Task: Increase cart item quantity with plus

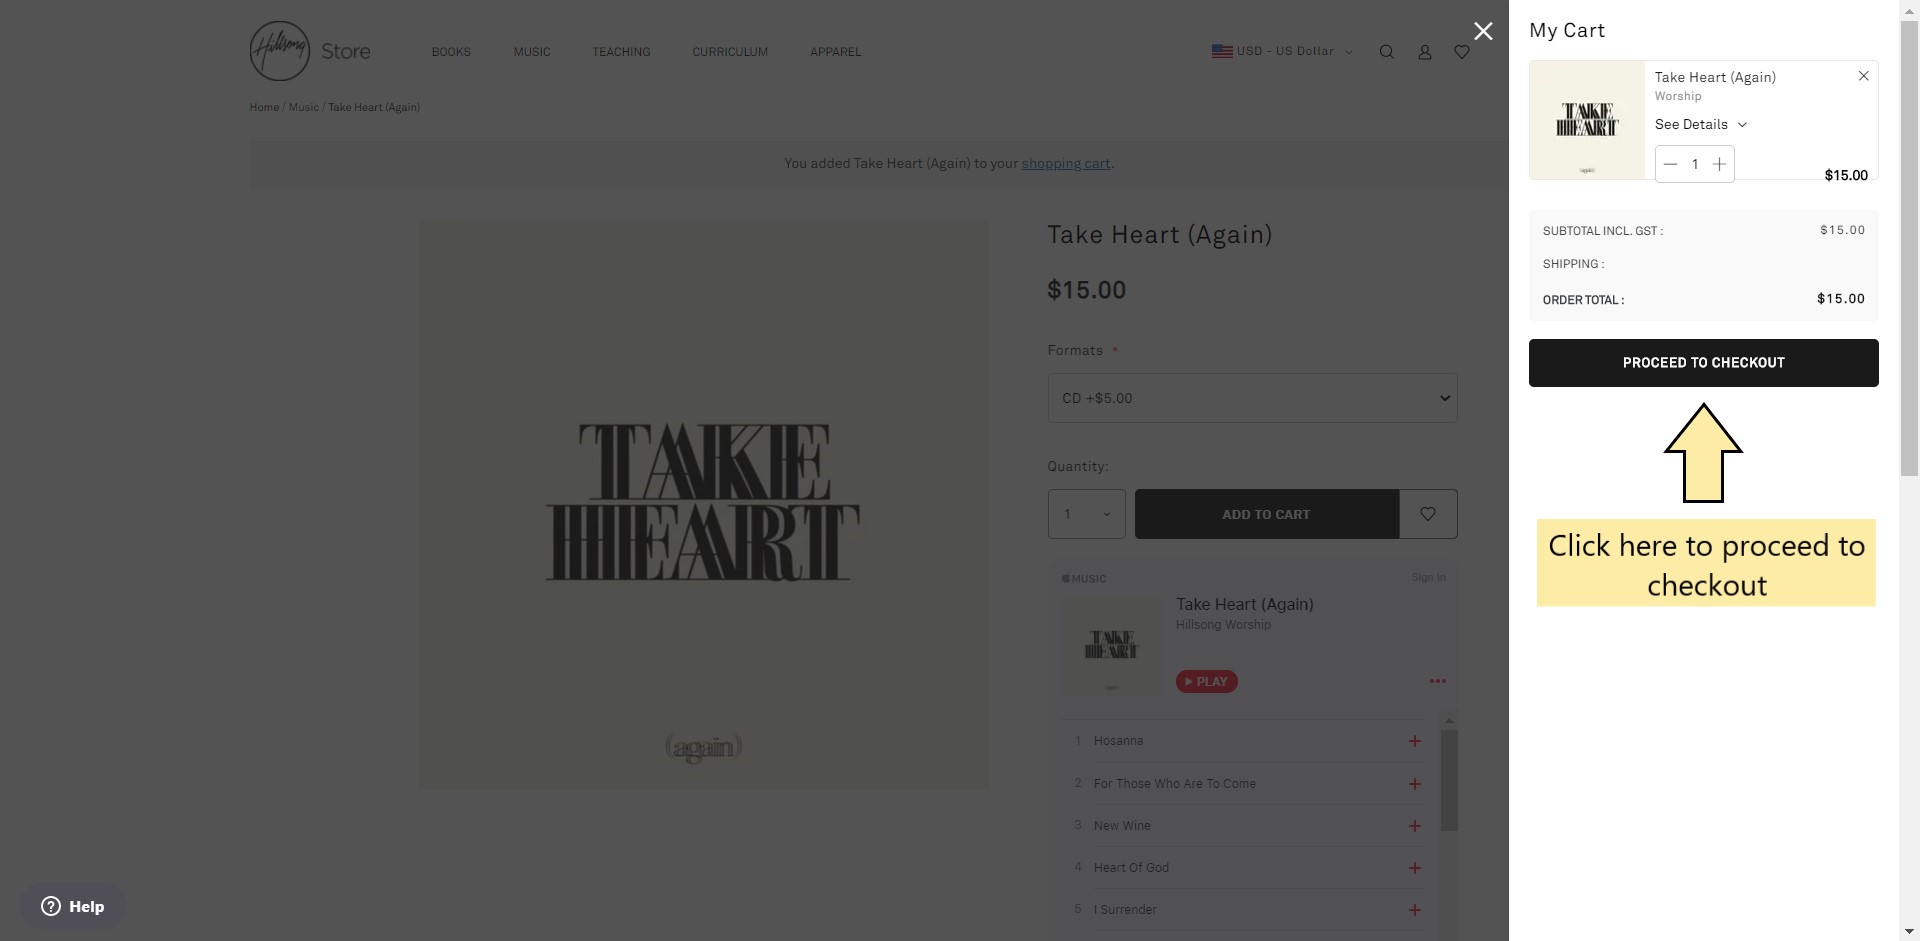Action: (x=1719, y=164)
